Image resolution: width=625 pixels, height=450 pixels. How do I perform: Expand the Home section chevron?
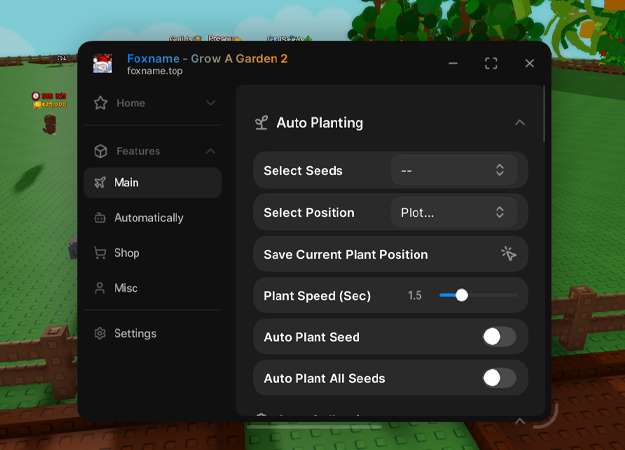click(210, 103)
